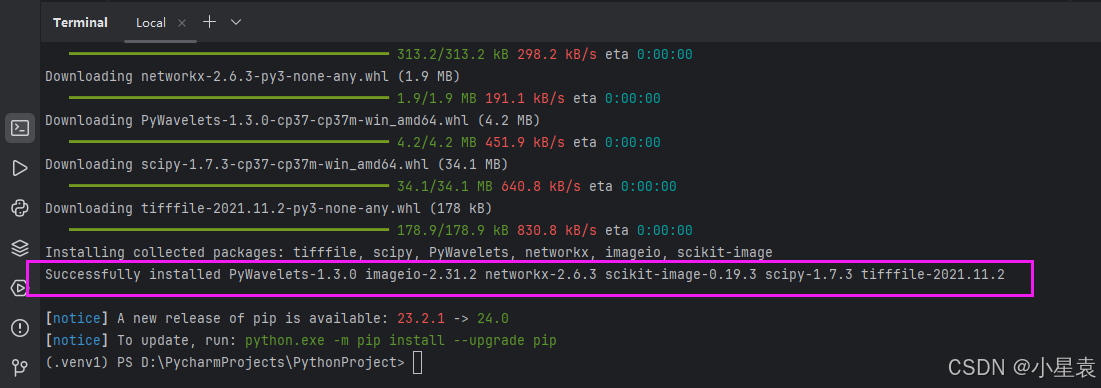The height and width of the screenshot is (388, 1101).
Task: Open the Python Packages layers icon
Action: 20,248
